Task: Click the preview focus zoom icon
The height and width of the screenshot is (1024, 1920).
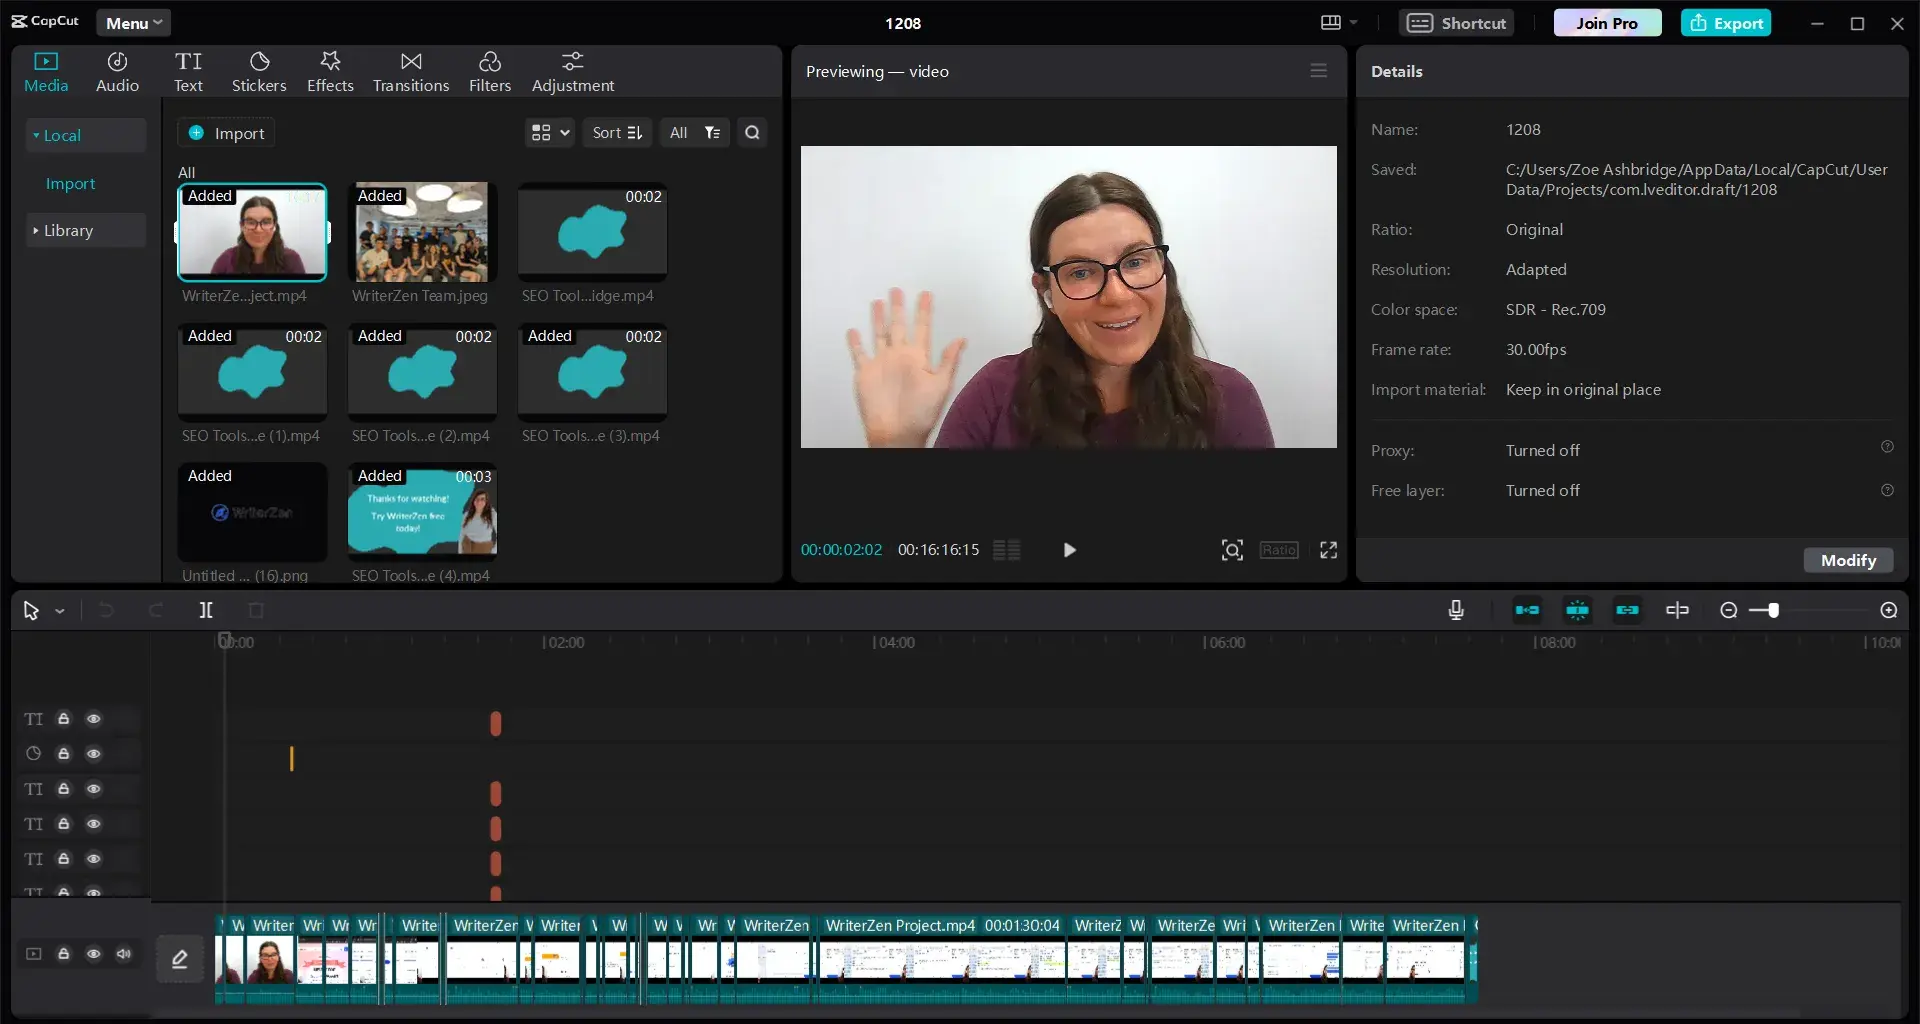Action: (x=1232, y=550)
